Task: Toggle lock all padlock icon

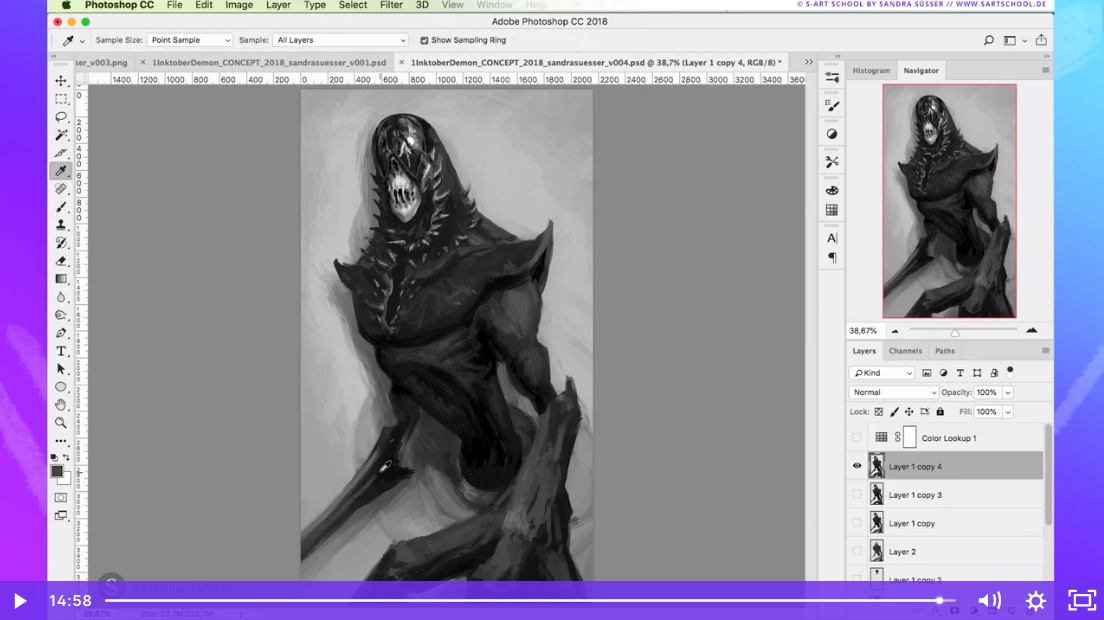Action: [940, 412]
